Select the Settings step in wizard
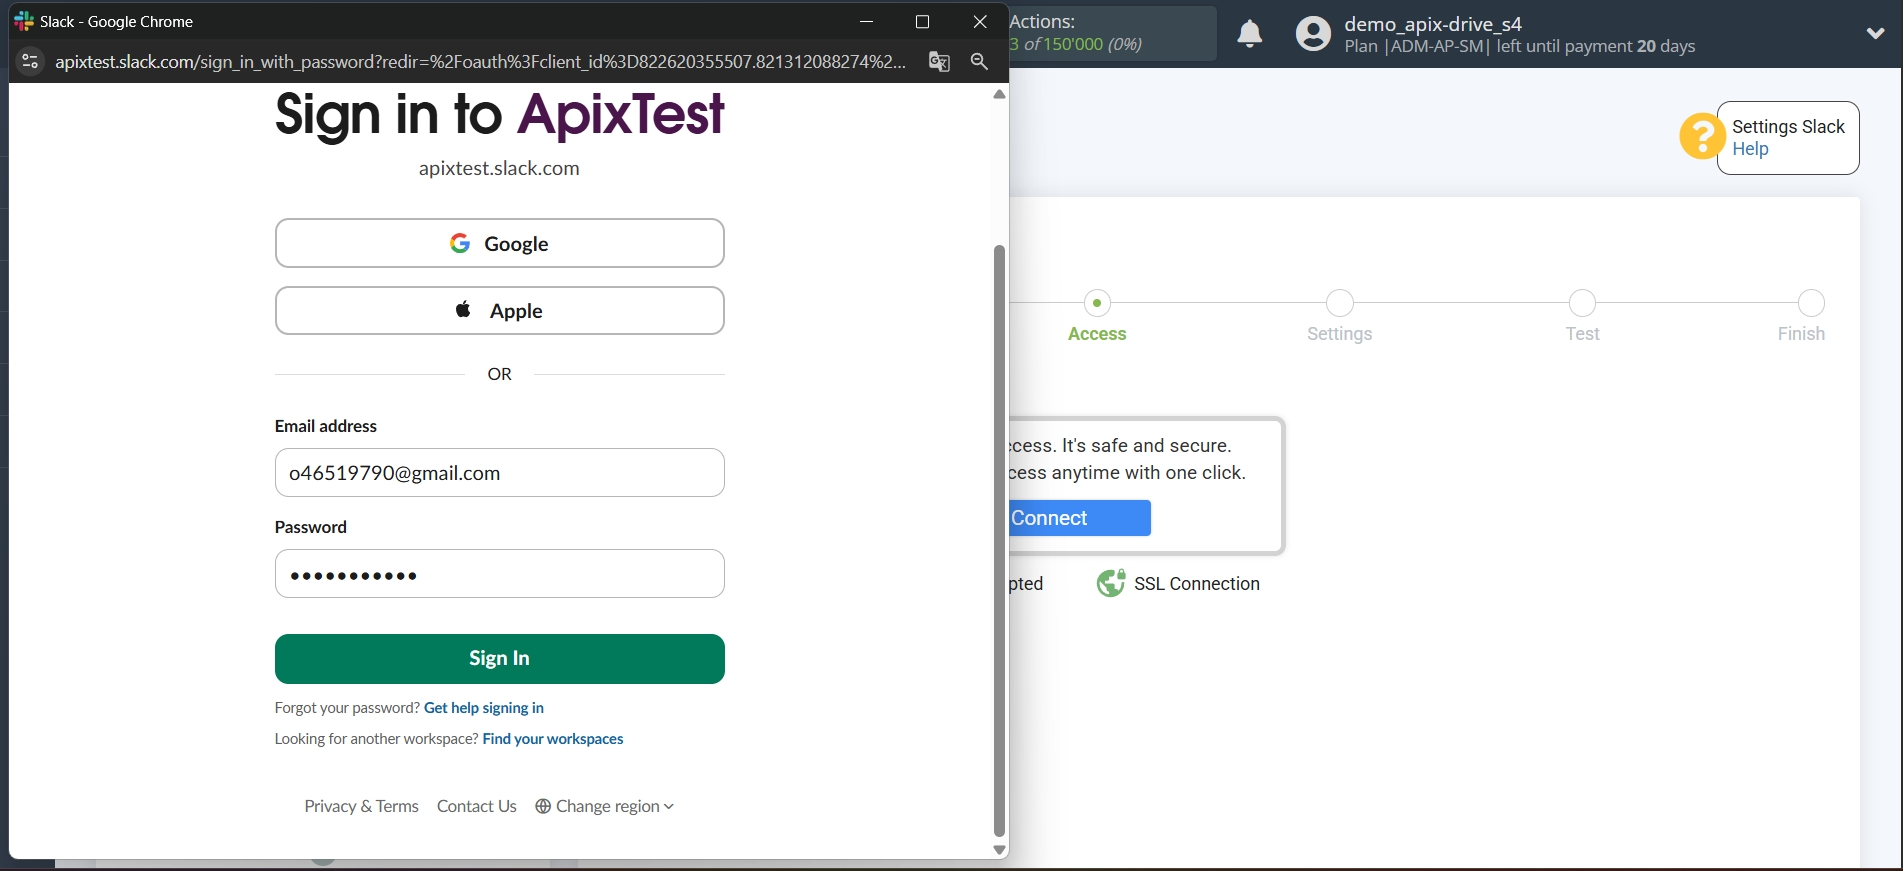 point(1340,316)
